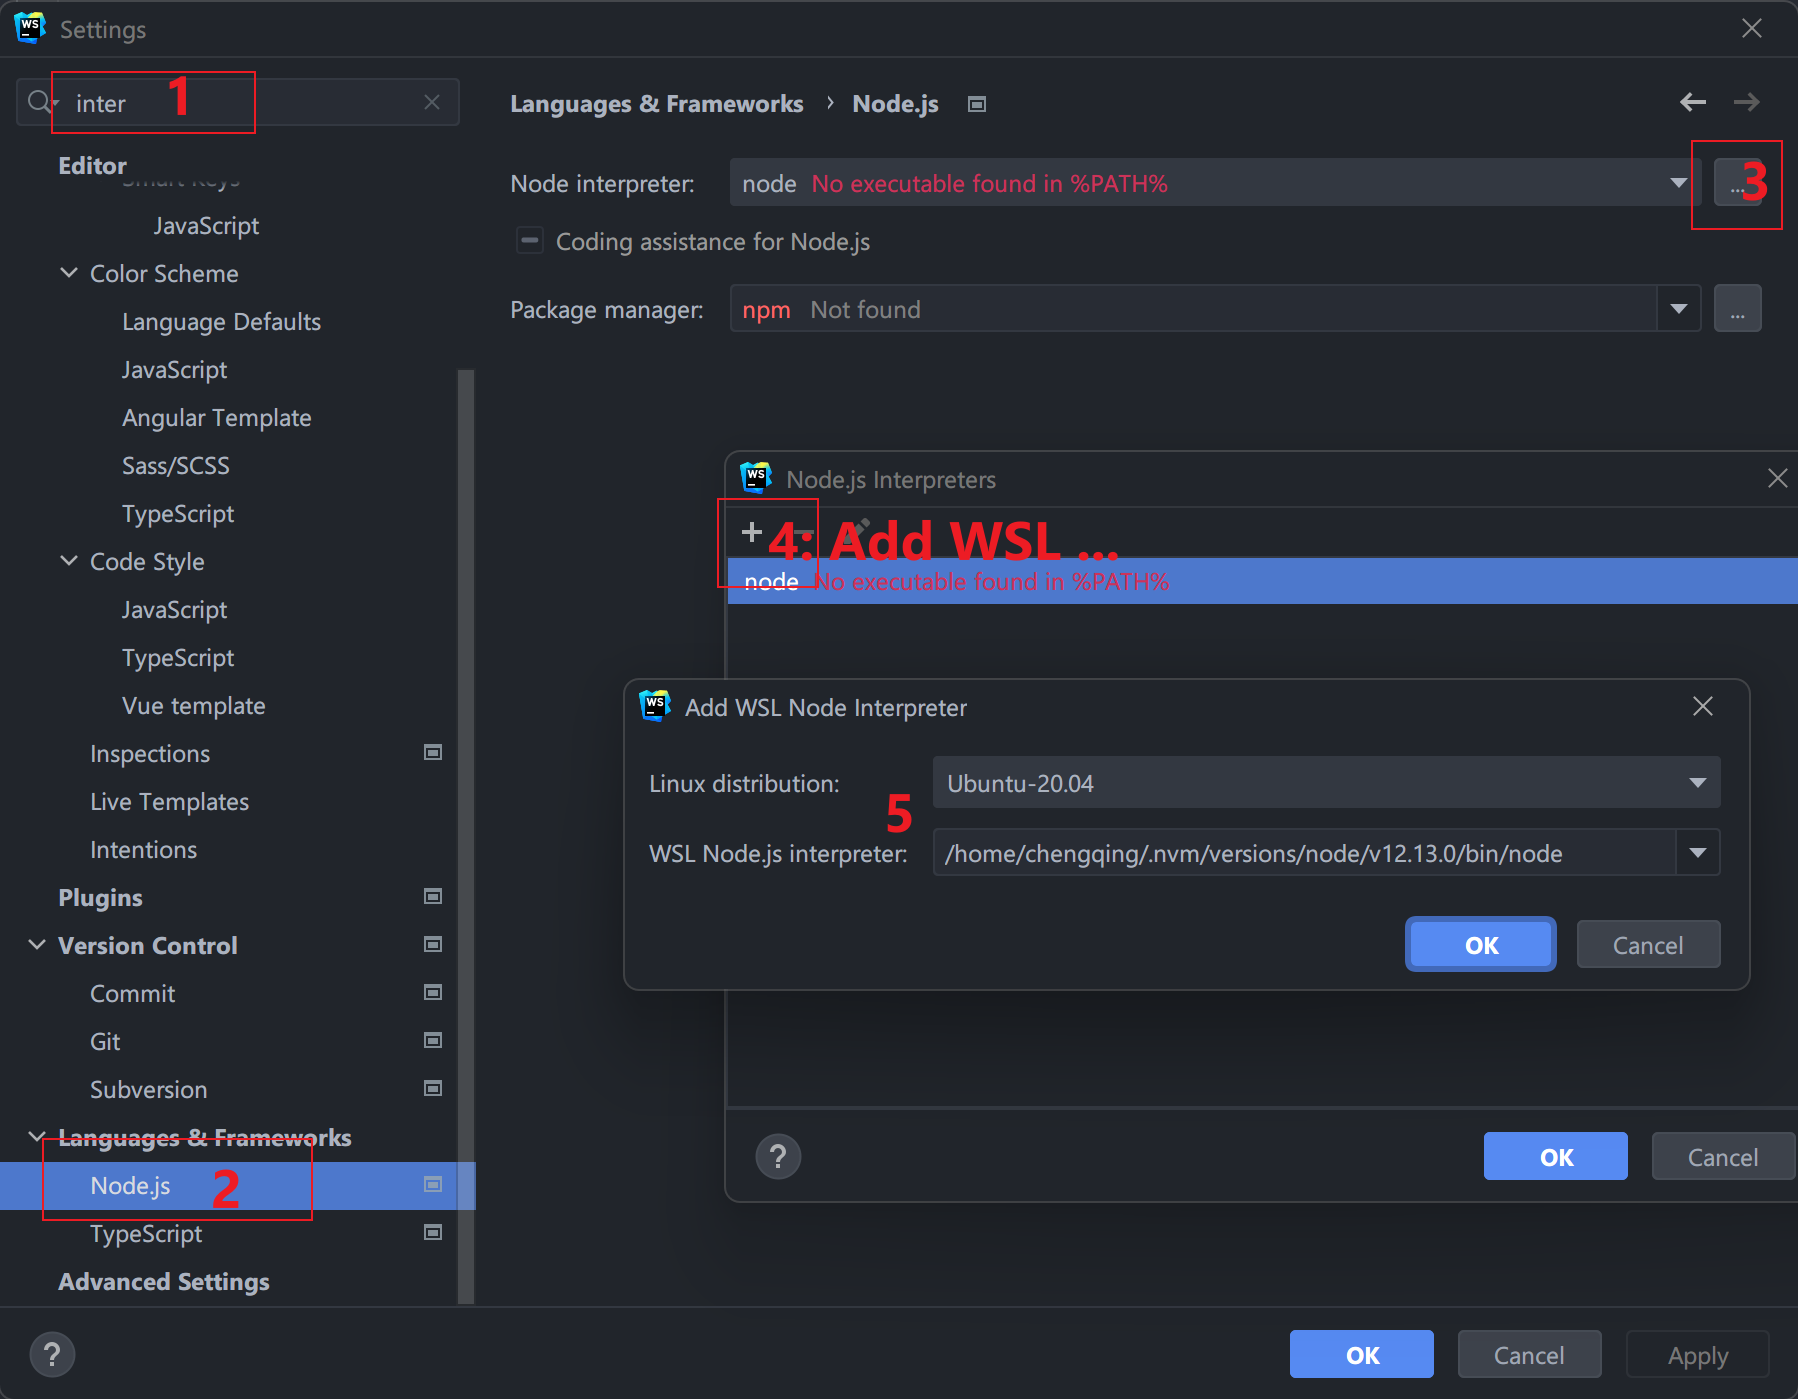Screen dimensions: 1798x1399
Task: Clear the settings search field
Action: pos(432,102)
